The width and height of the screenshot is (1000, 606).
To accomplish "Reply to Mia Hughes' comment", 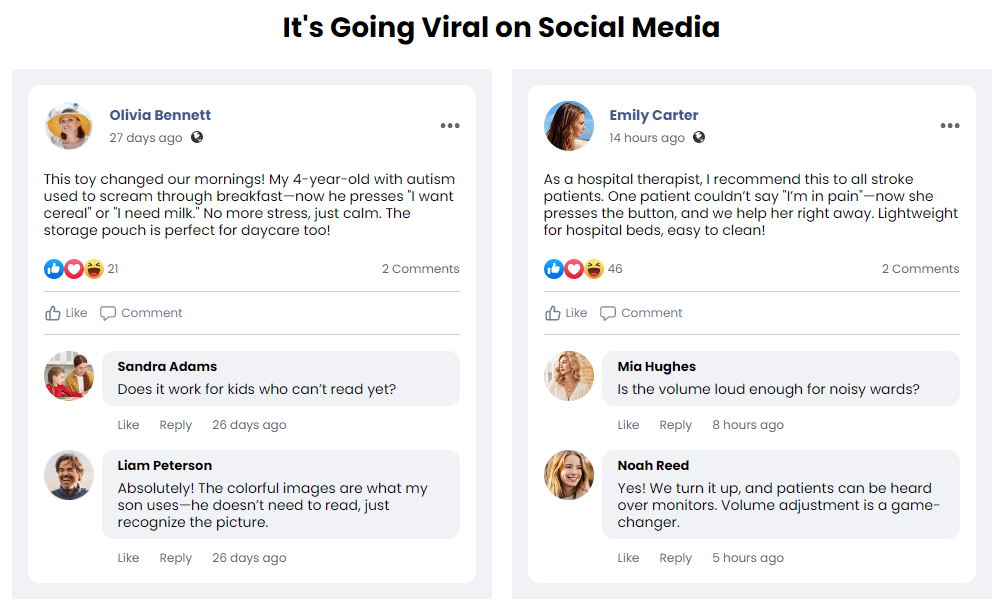I will point(675,425).
